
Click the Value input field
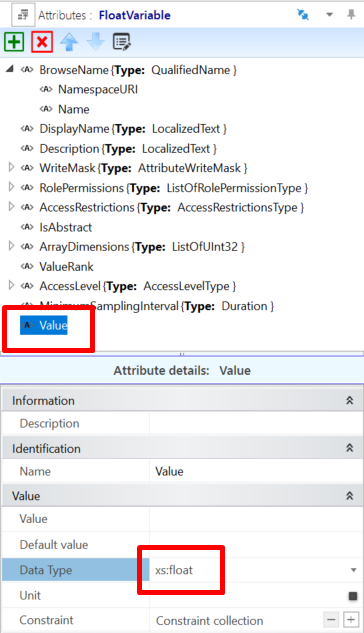click(x=256, y=519)
